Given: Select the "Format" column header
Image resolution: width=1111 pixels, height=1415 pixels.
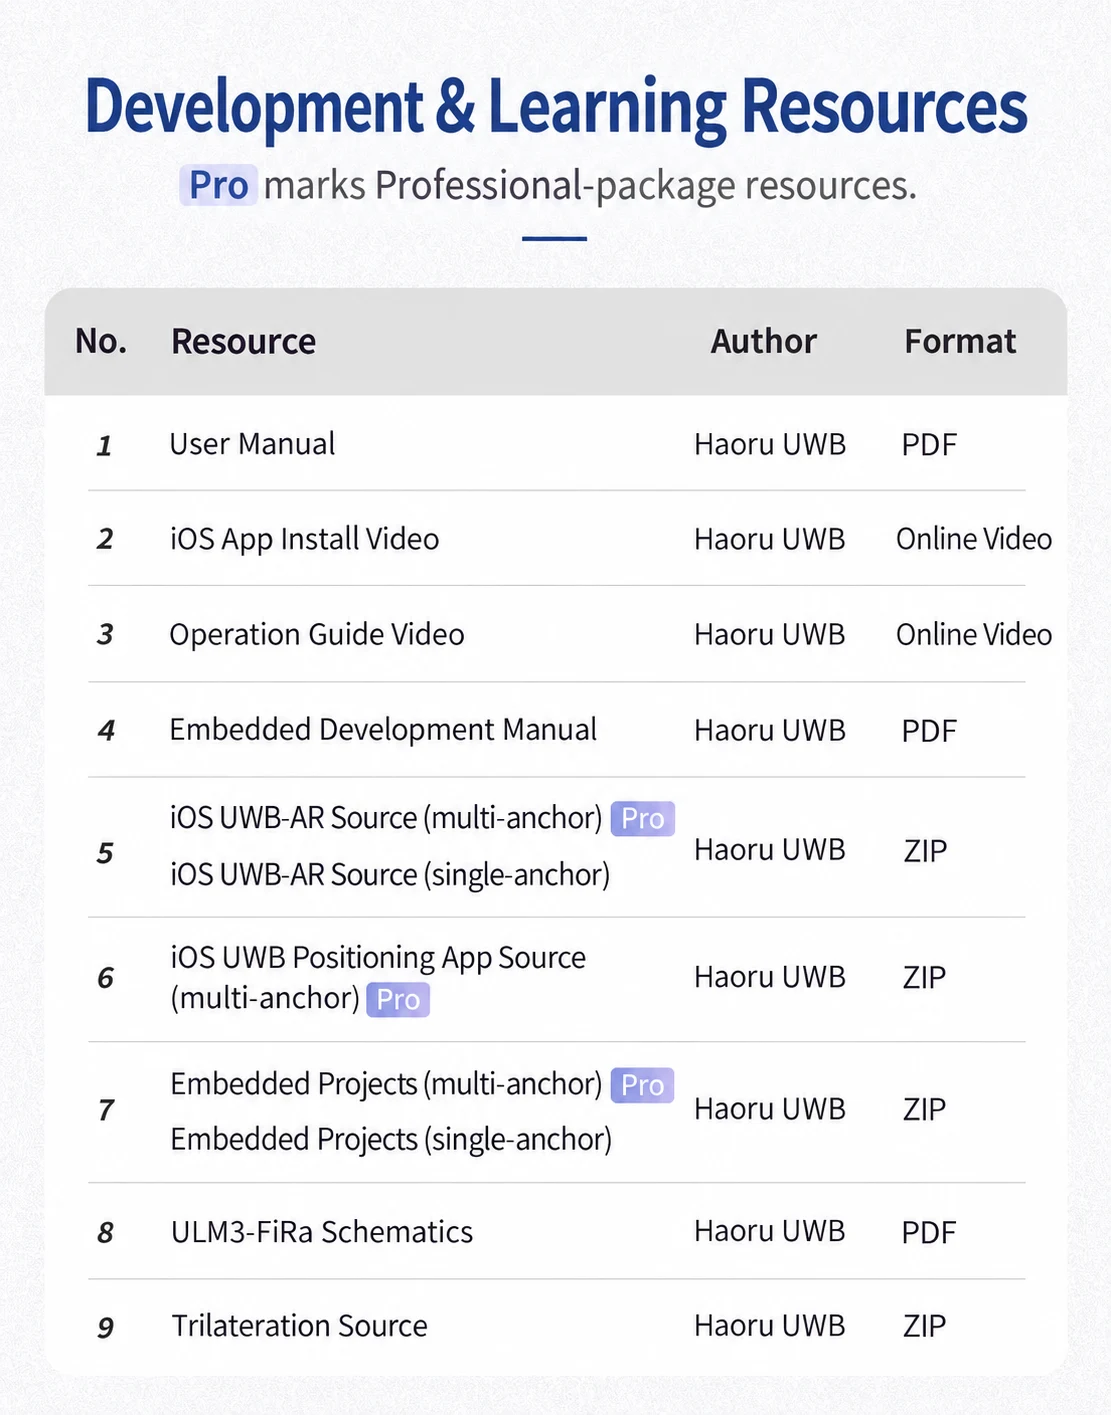Looking at the screenshot, I should (960, 342).
